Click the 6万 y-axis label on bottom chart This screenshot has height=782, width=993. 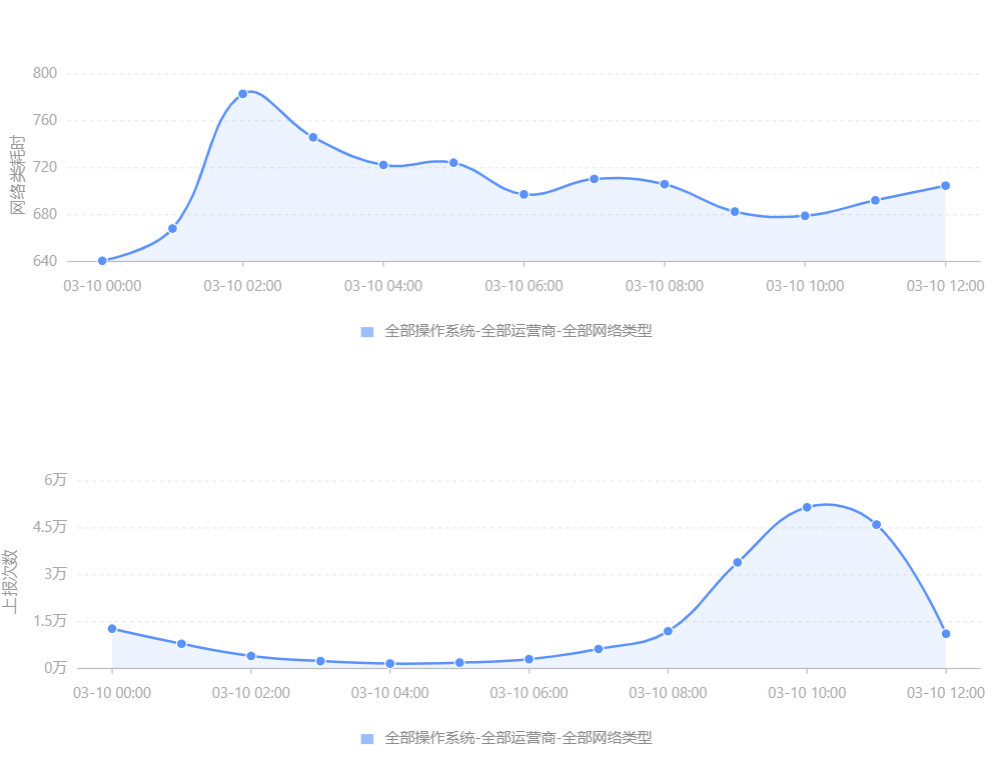coord(55,480)
